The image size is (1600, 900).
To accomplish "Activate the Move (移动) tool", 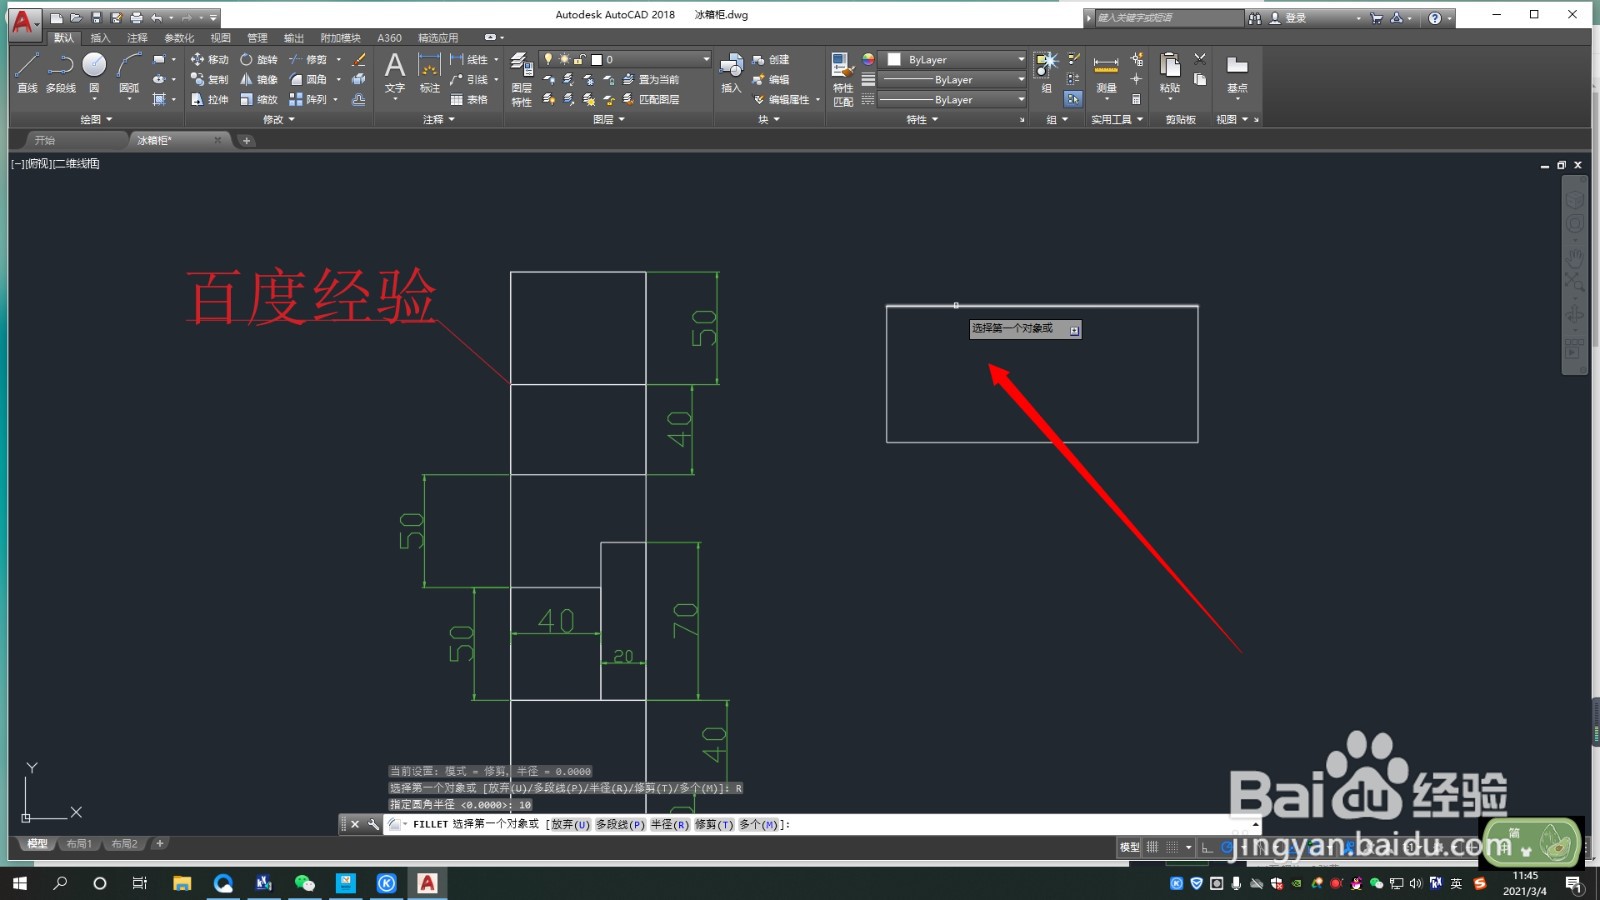I will click(x=210, y=60).
